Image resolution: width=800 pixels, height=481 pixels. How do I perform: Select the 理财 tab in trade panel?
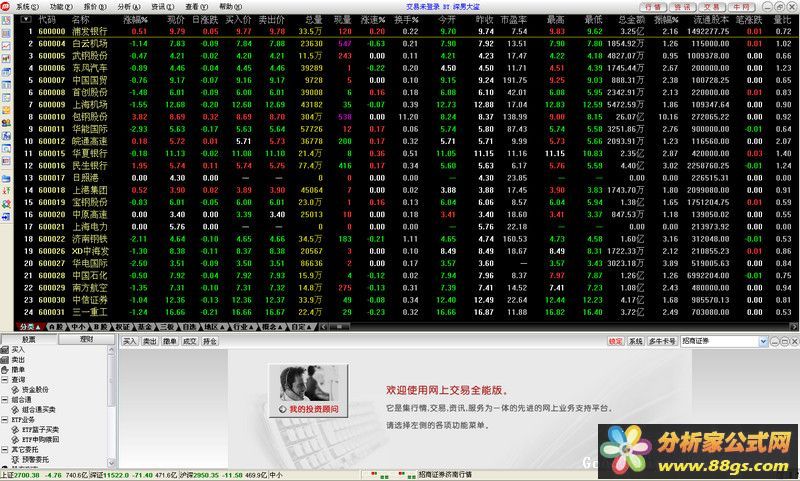click(x=86, y=339)
